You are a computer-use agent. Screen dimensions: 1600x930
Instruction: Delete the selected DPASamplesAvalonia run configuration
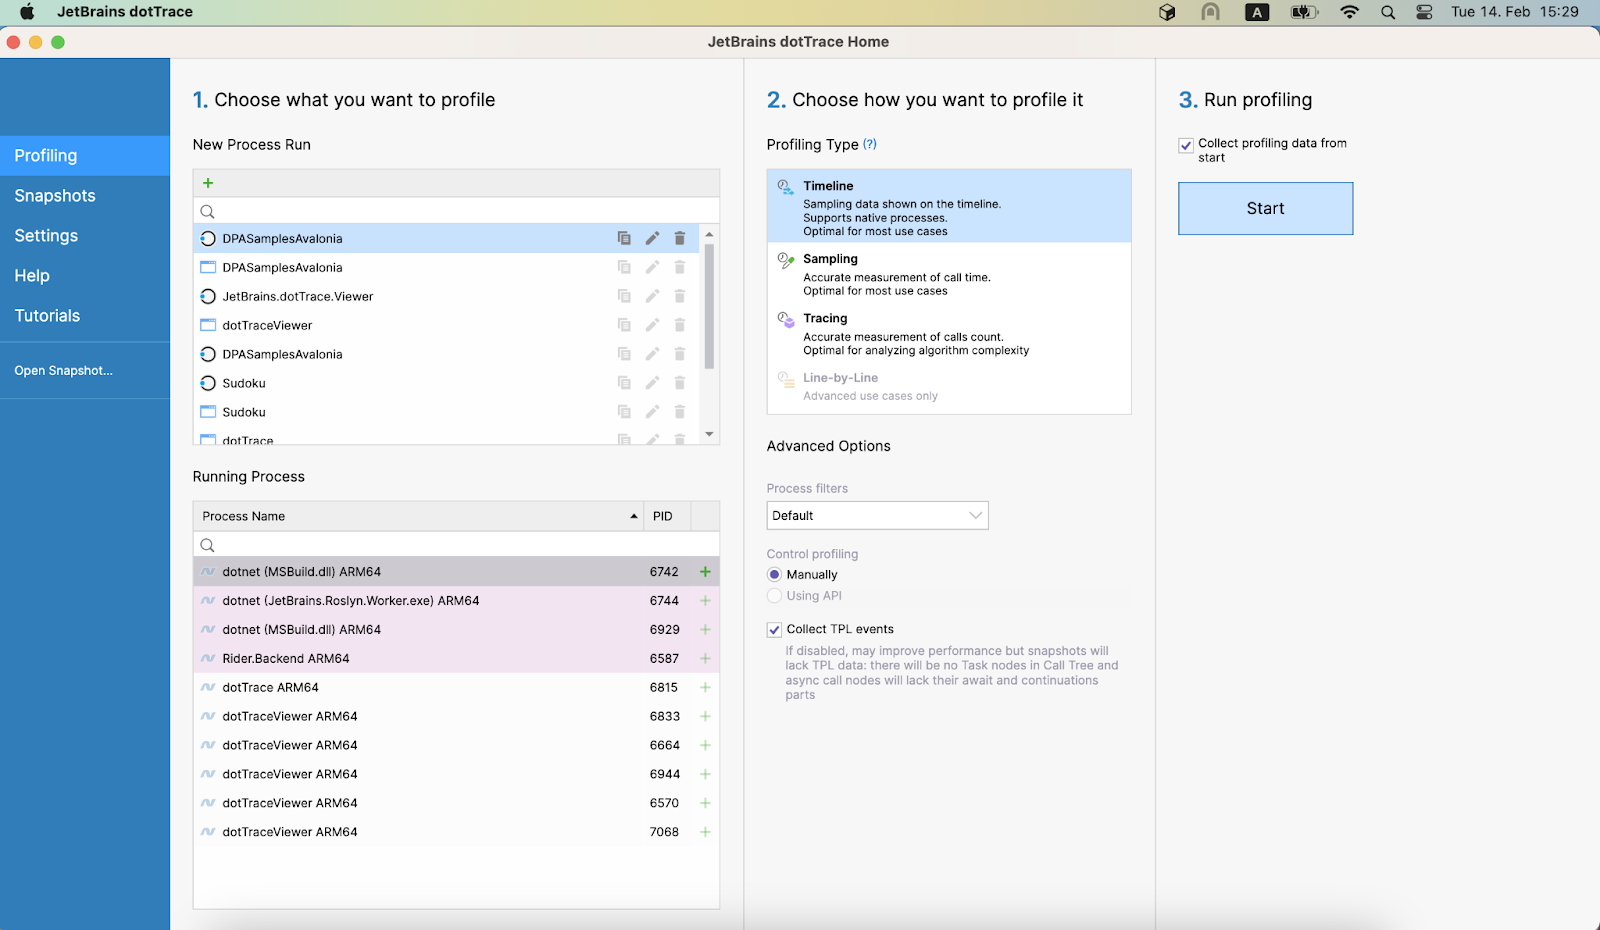click(680, 238)
